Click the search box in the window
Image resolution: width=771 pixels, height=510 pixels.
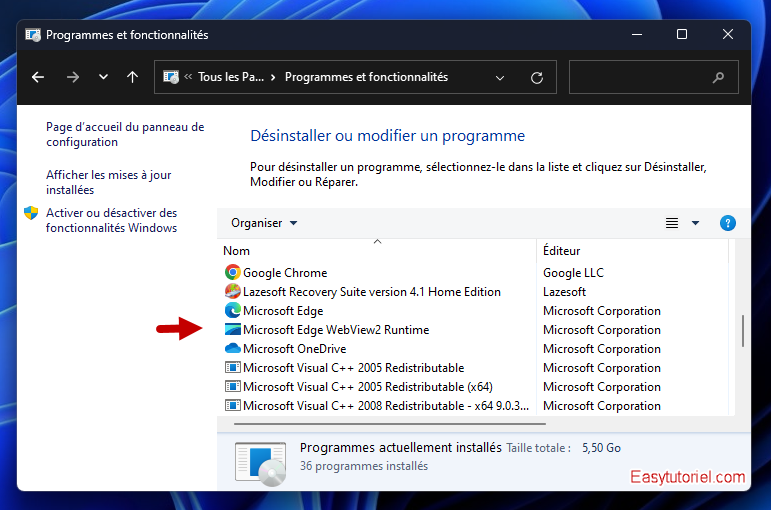[653, 77]
